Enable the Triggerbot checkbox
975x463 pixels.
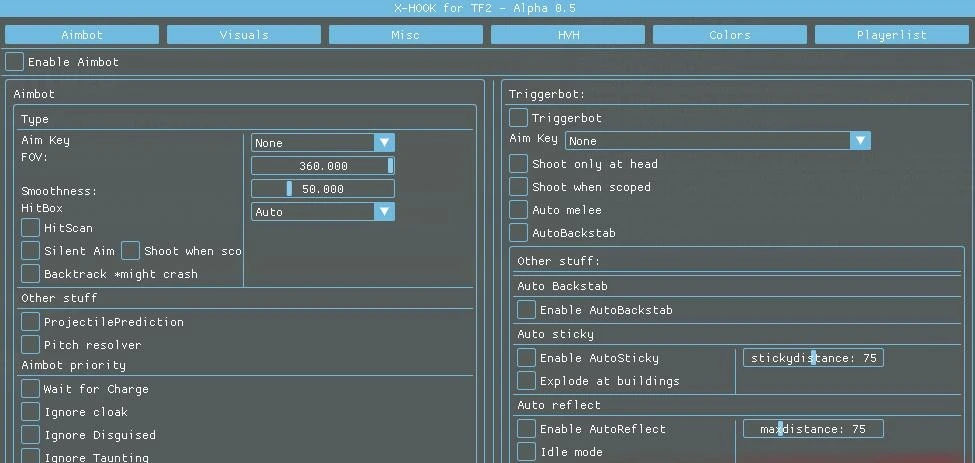point(518,117)
